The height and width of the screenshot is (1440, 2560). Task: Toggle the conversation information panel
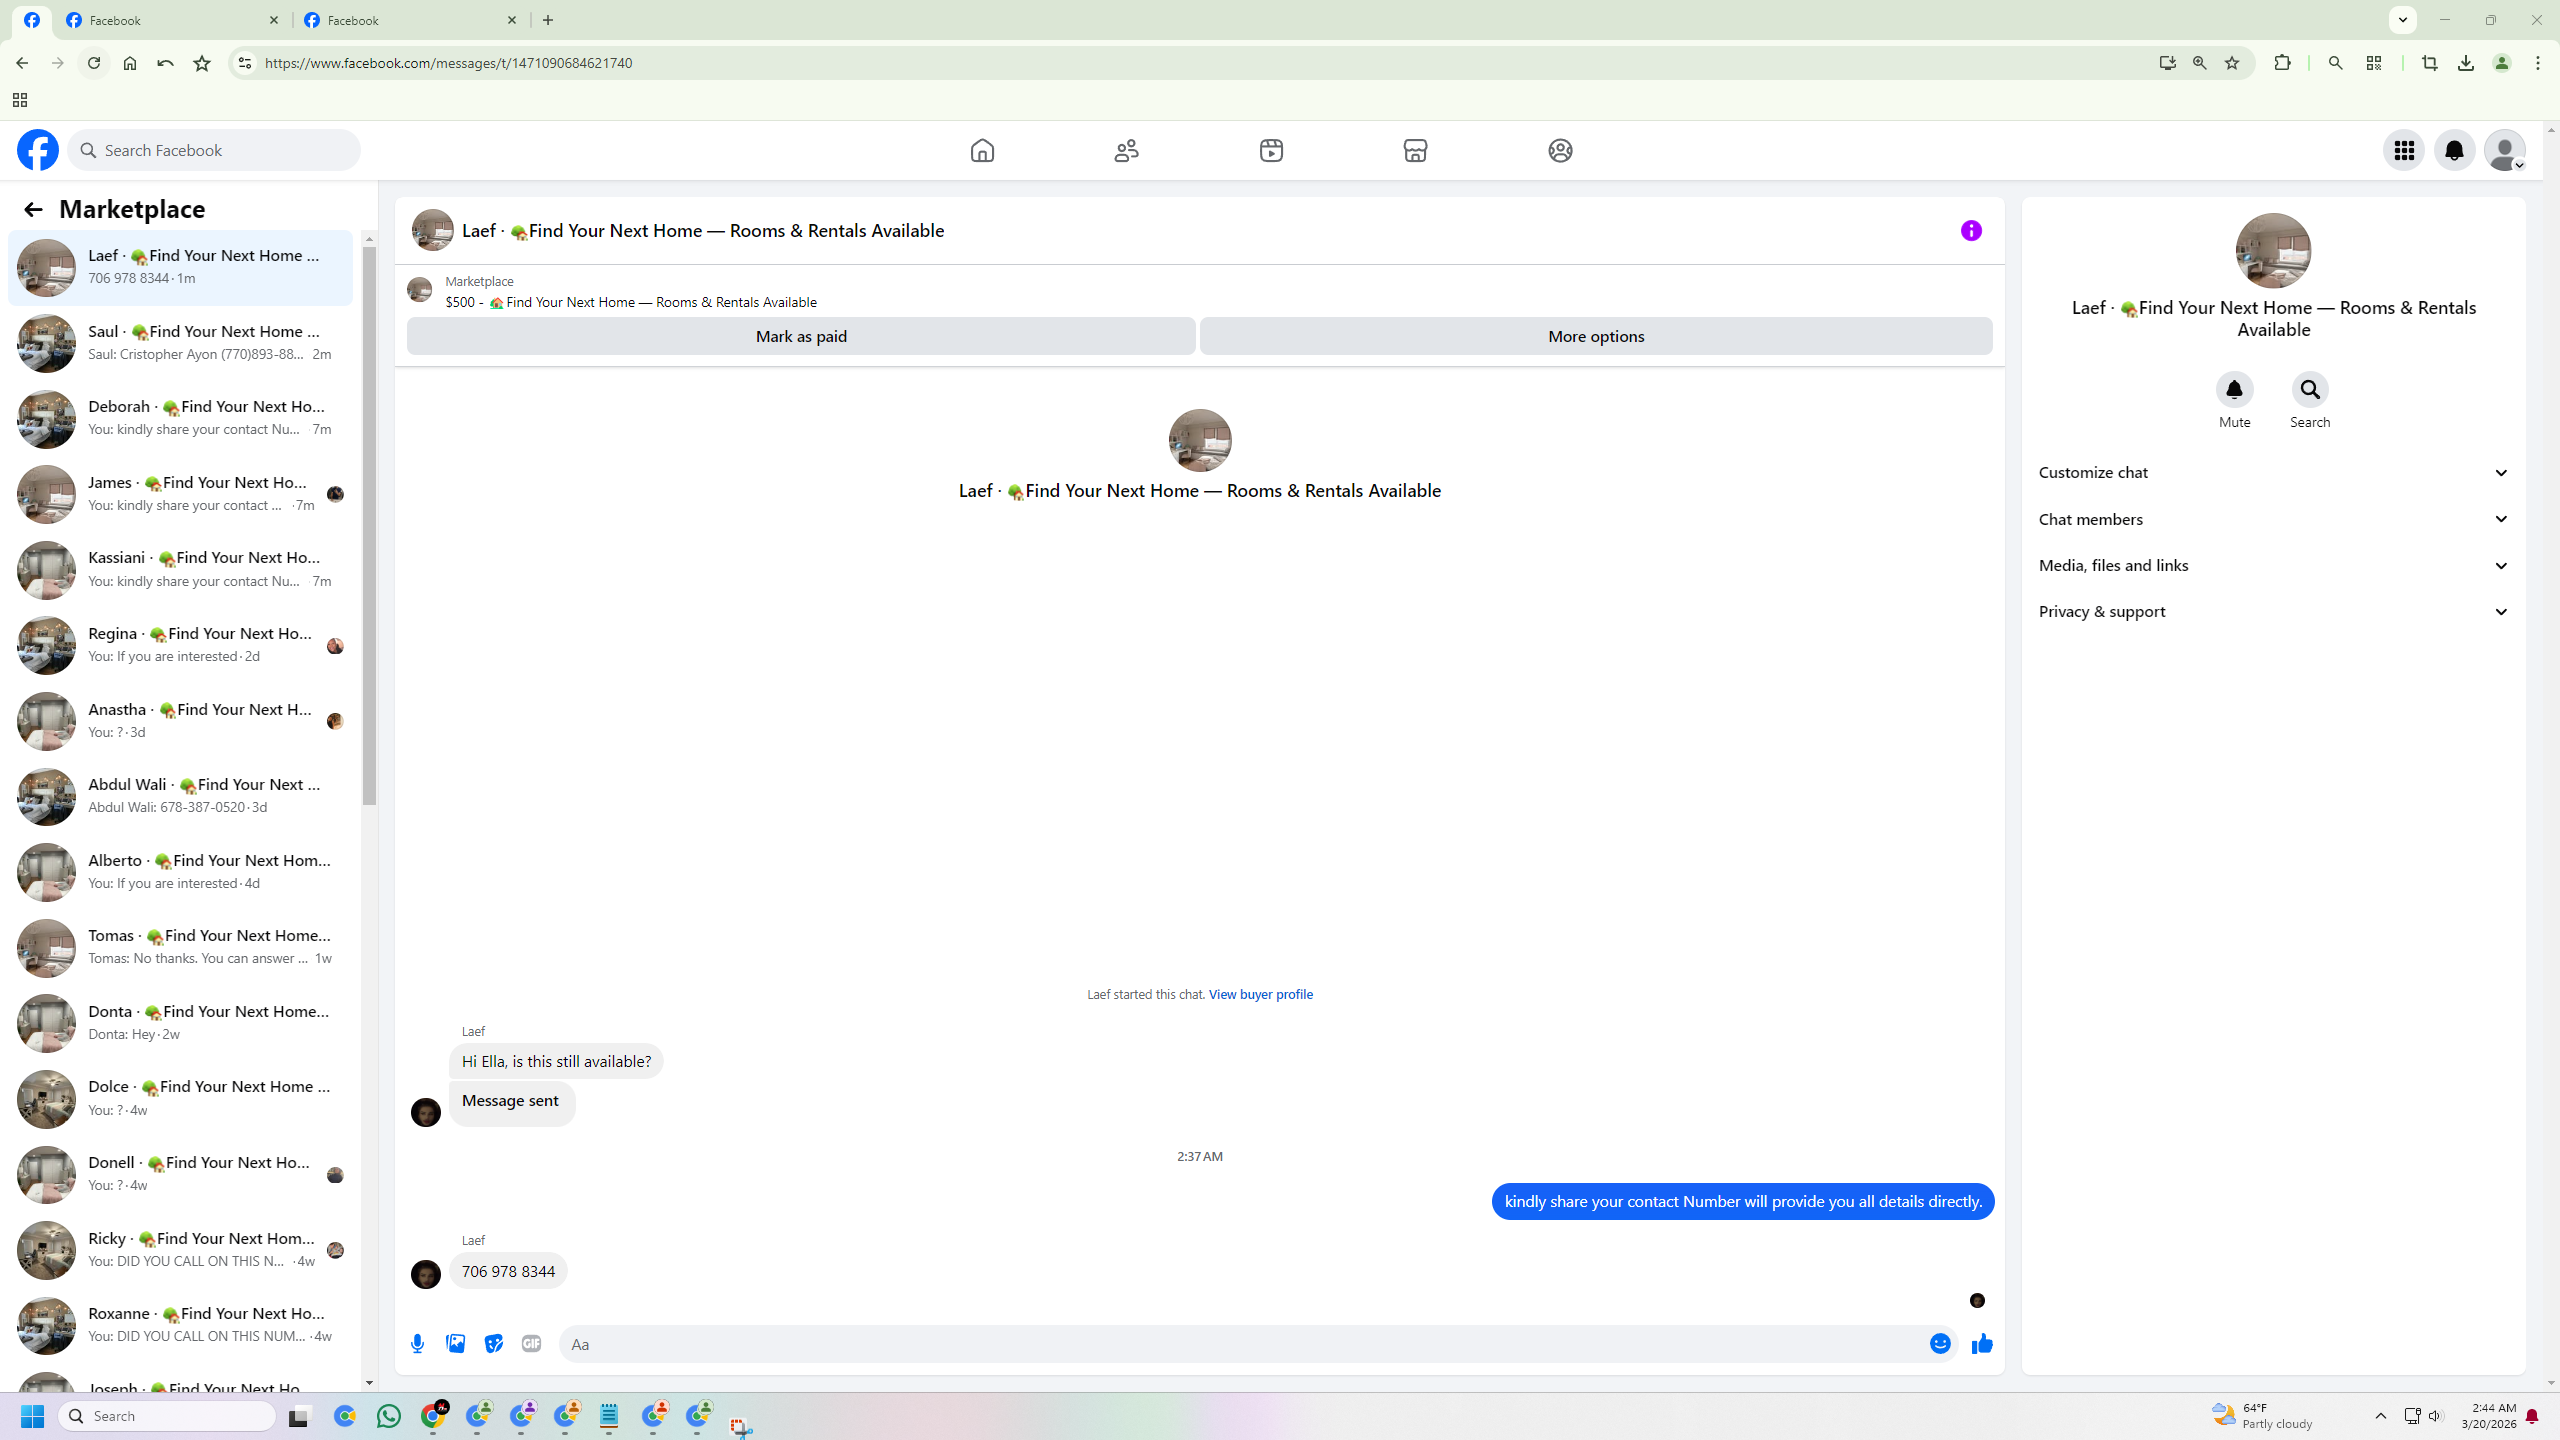1971,231
